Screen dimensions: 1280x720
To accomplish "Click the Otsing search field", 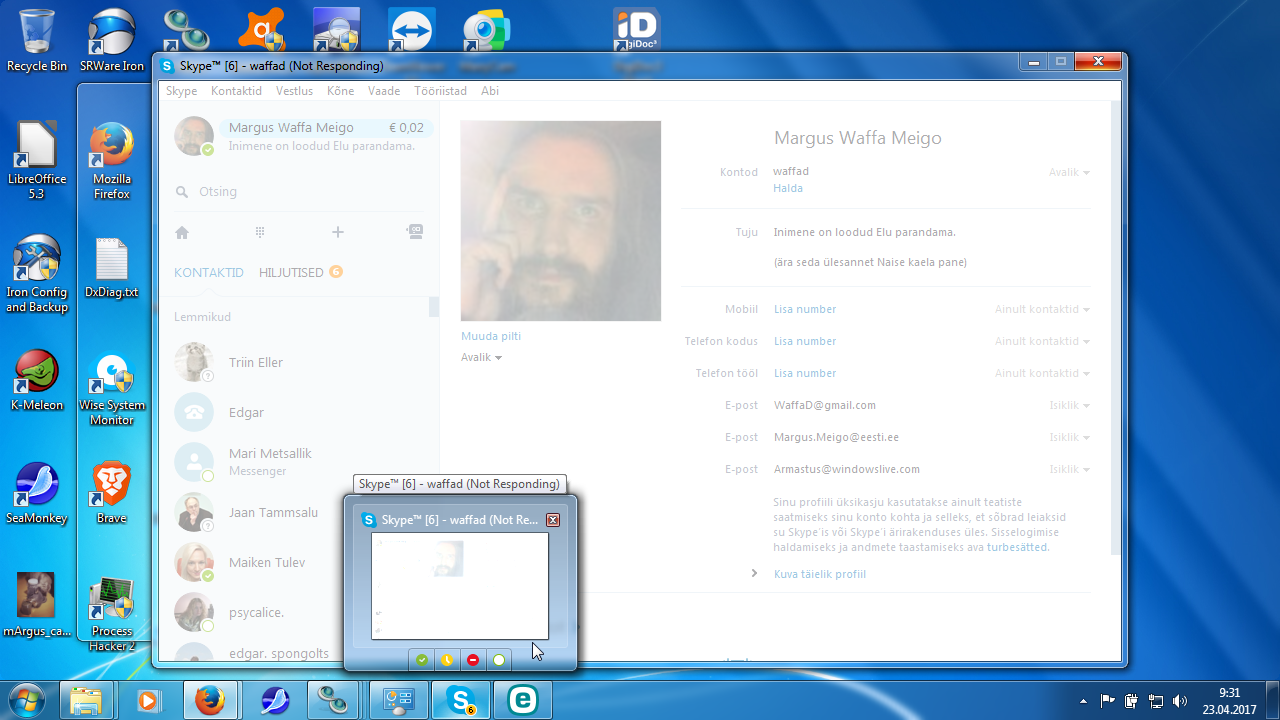I will click(300, 192).
